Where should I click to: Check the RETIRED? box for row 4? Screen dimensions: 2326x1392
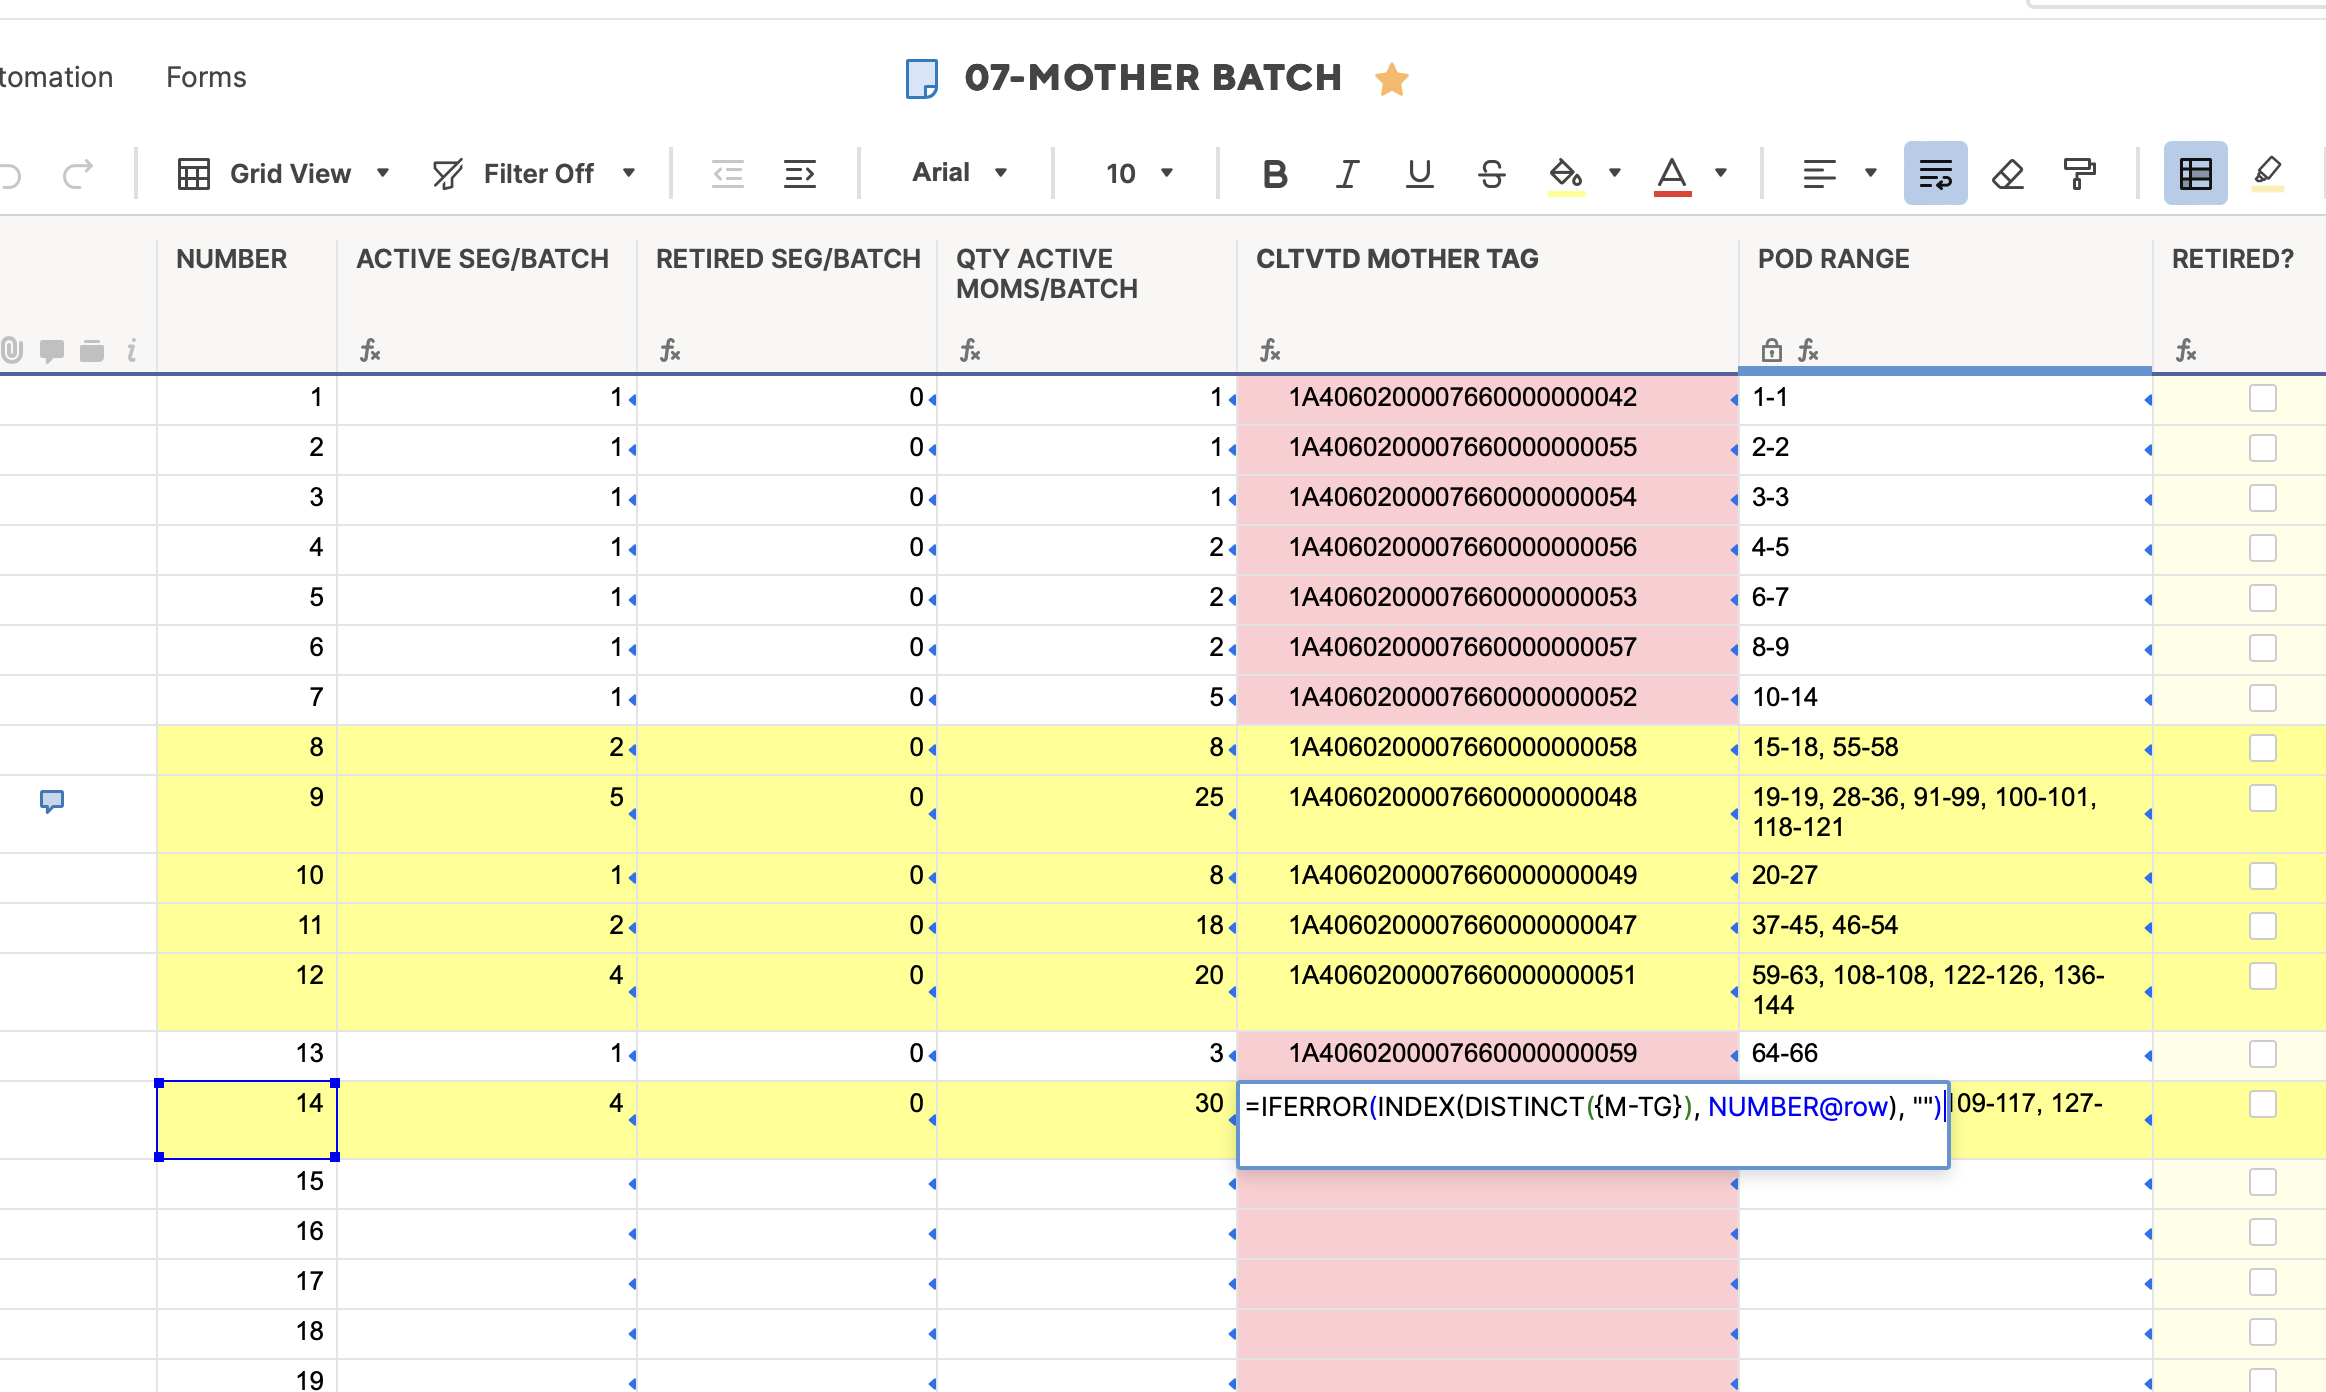coord(2263,548)
